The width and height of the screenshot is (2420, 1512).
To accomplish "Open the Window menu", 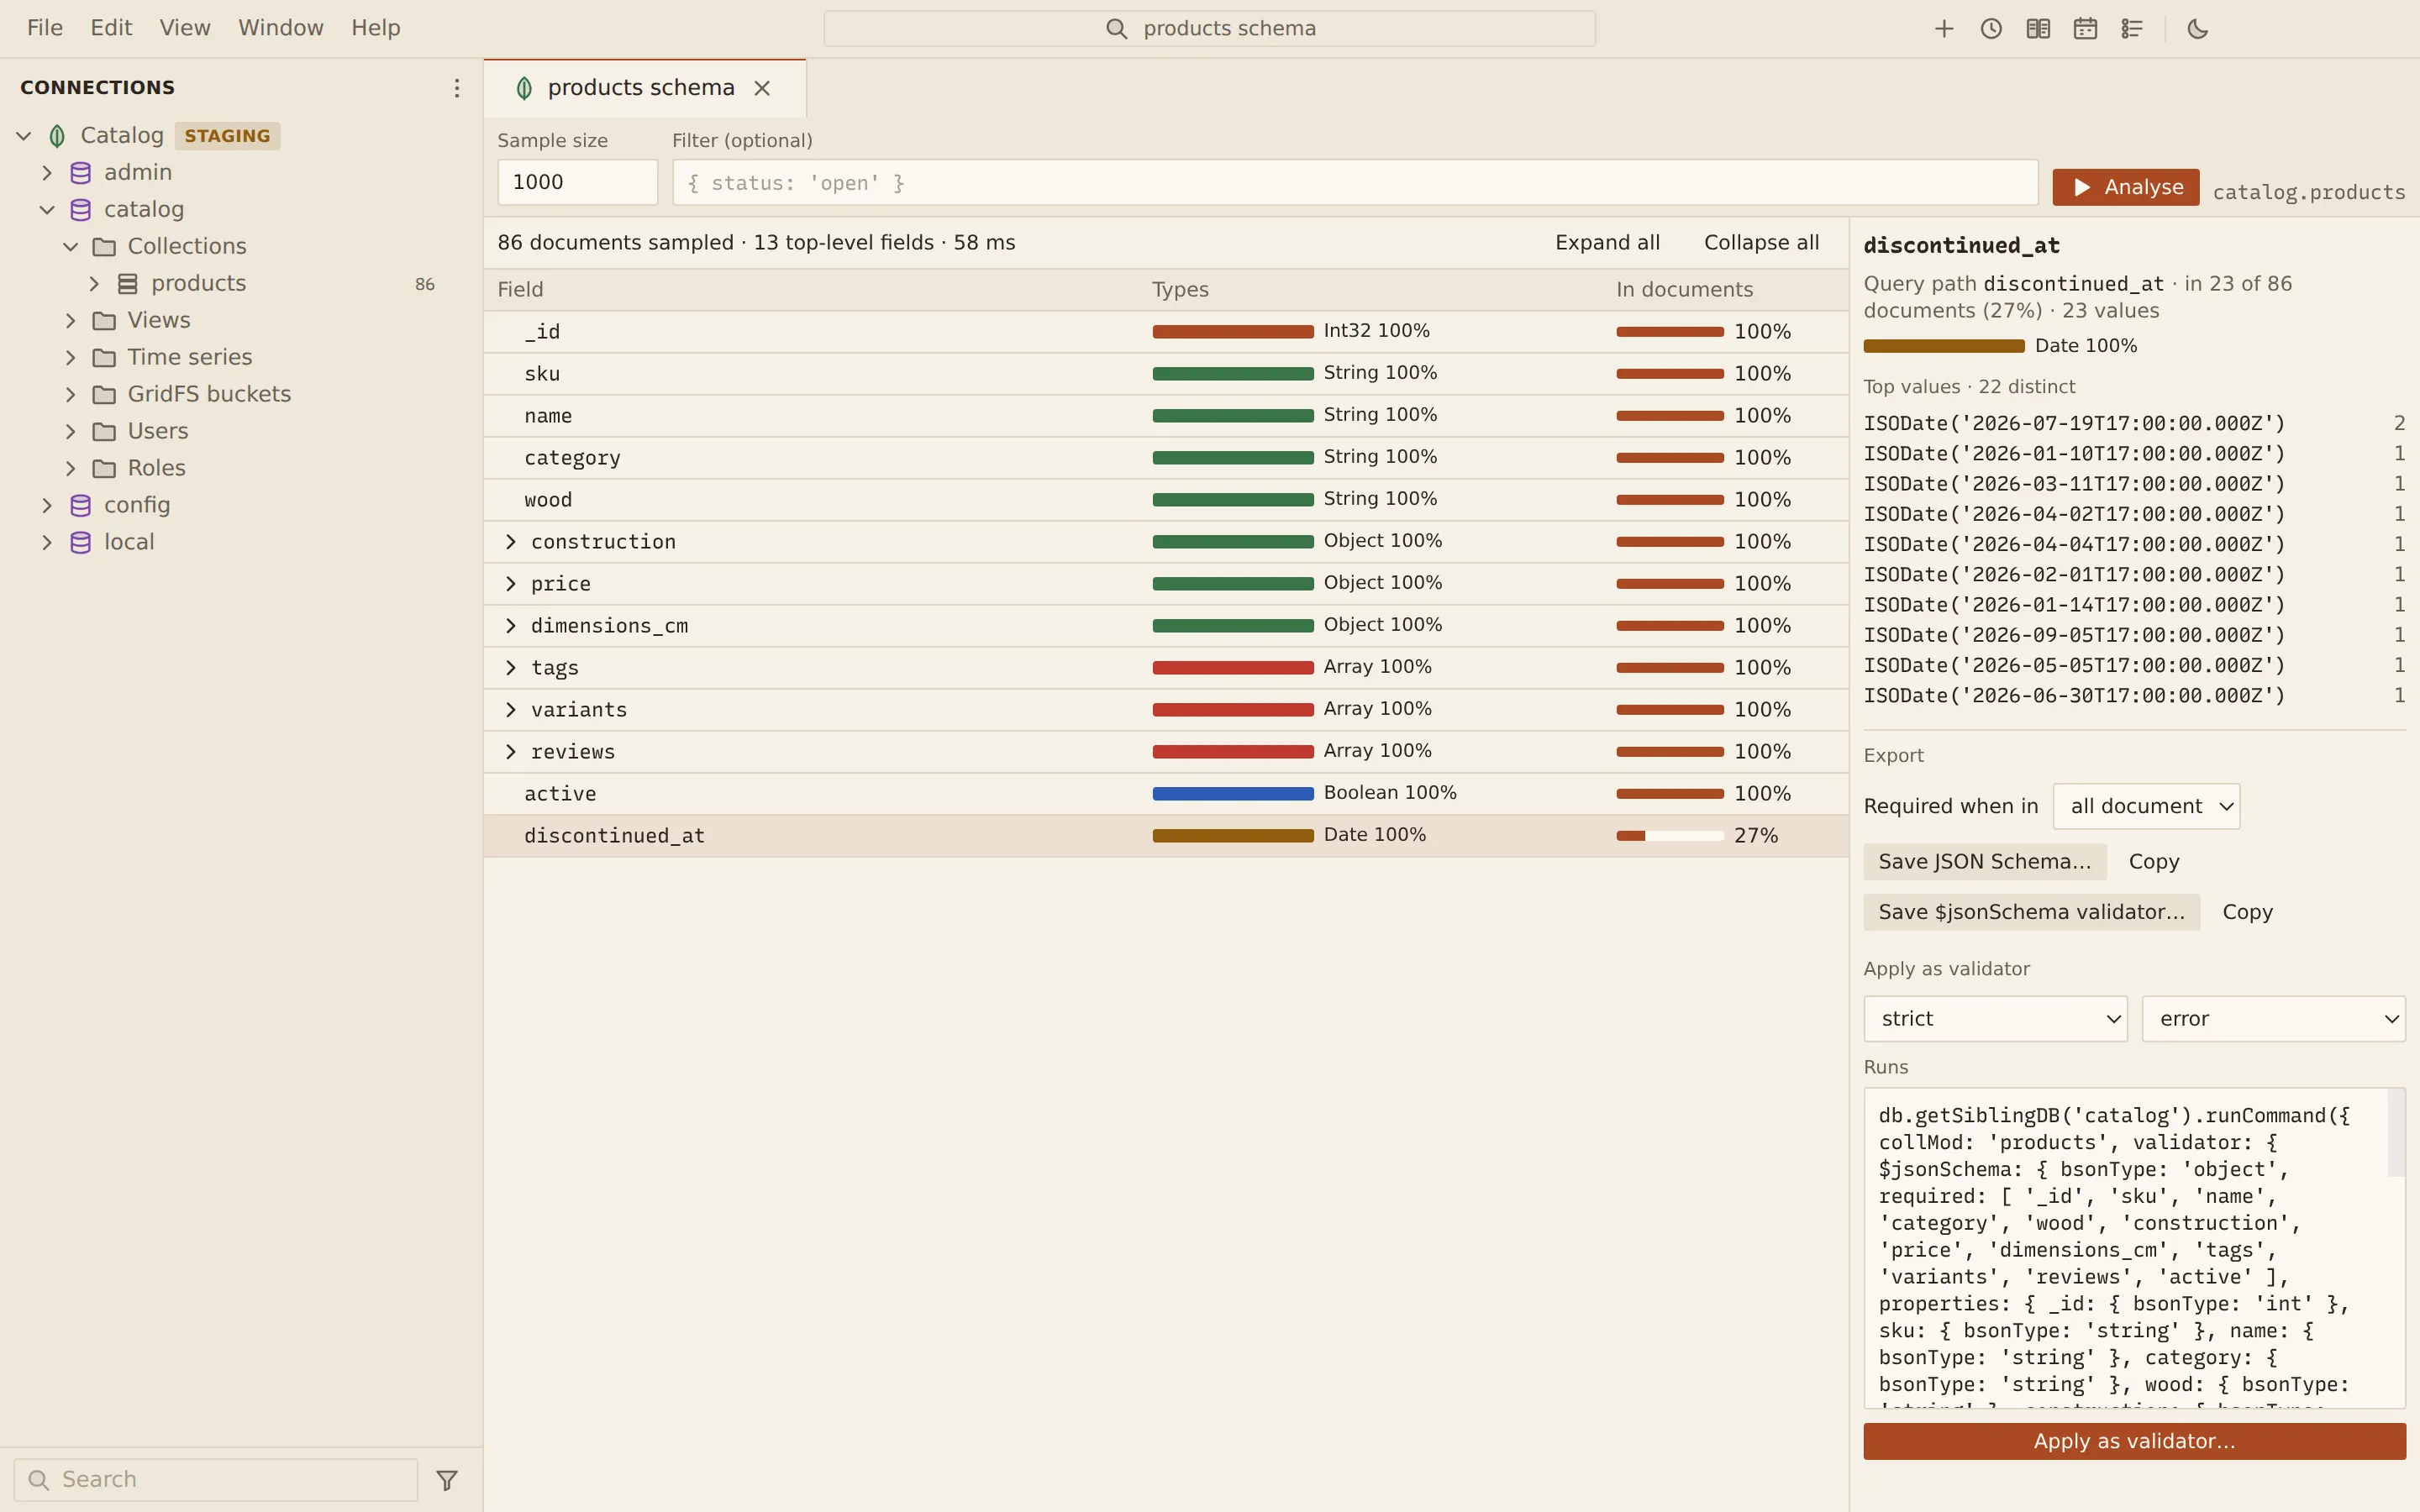I will (281, 28).
